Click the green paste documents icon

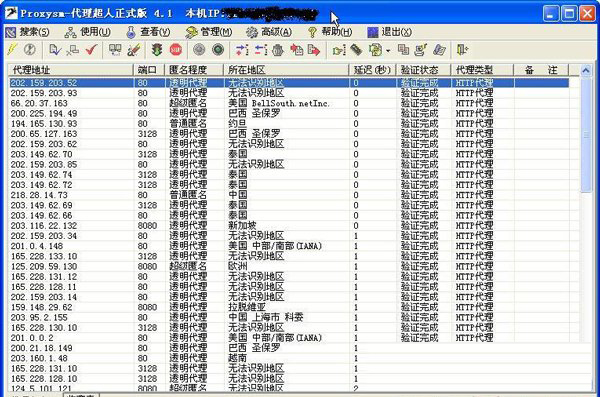point(375,50)
